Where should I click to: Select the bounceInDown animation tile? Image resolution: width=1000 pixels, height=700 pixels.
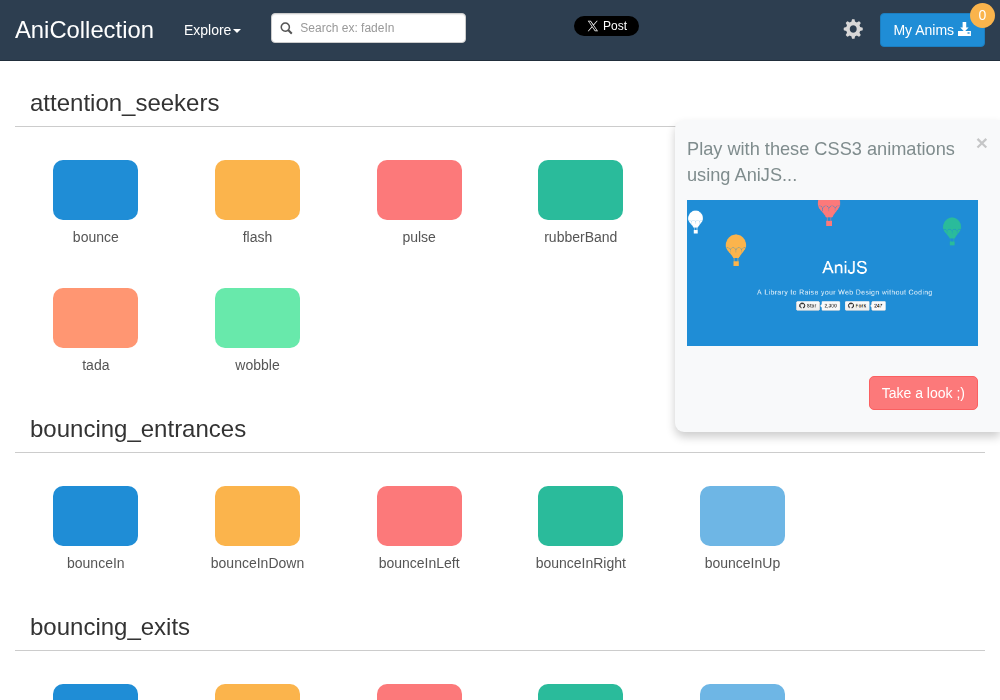click(257, 516)
